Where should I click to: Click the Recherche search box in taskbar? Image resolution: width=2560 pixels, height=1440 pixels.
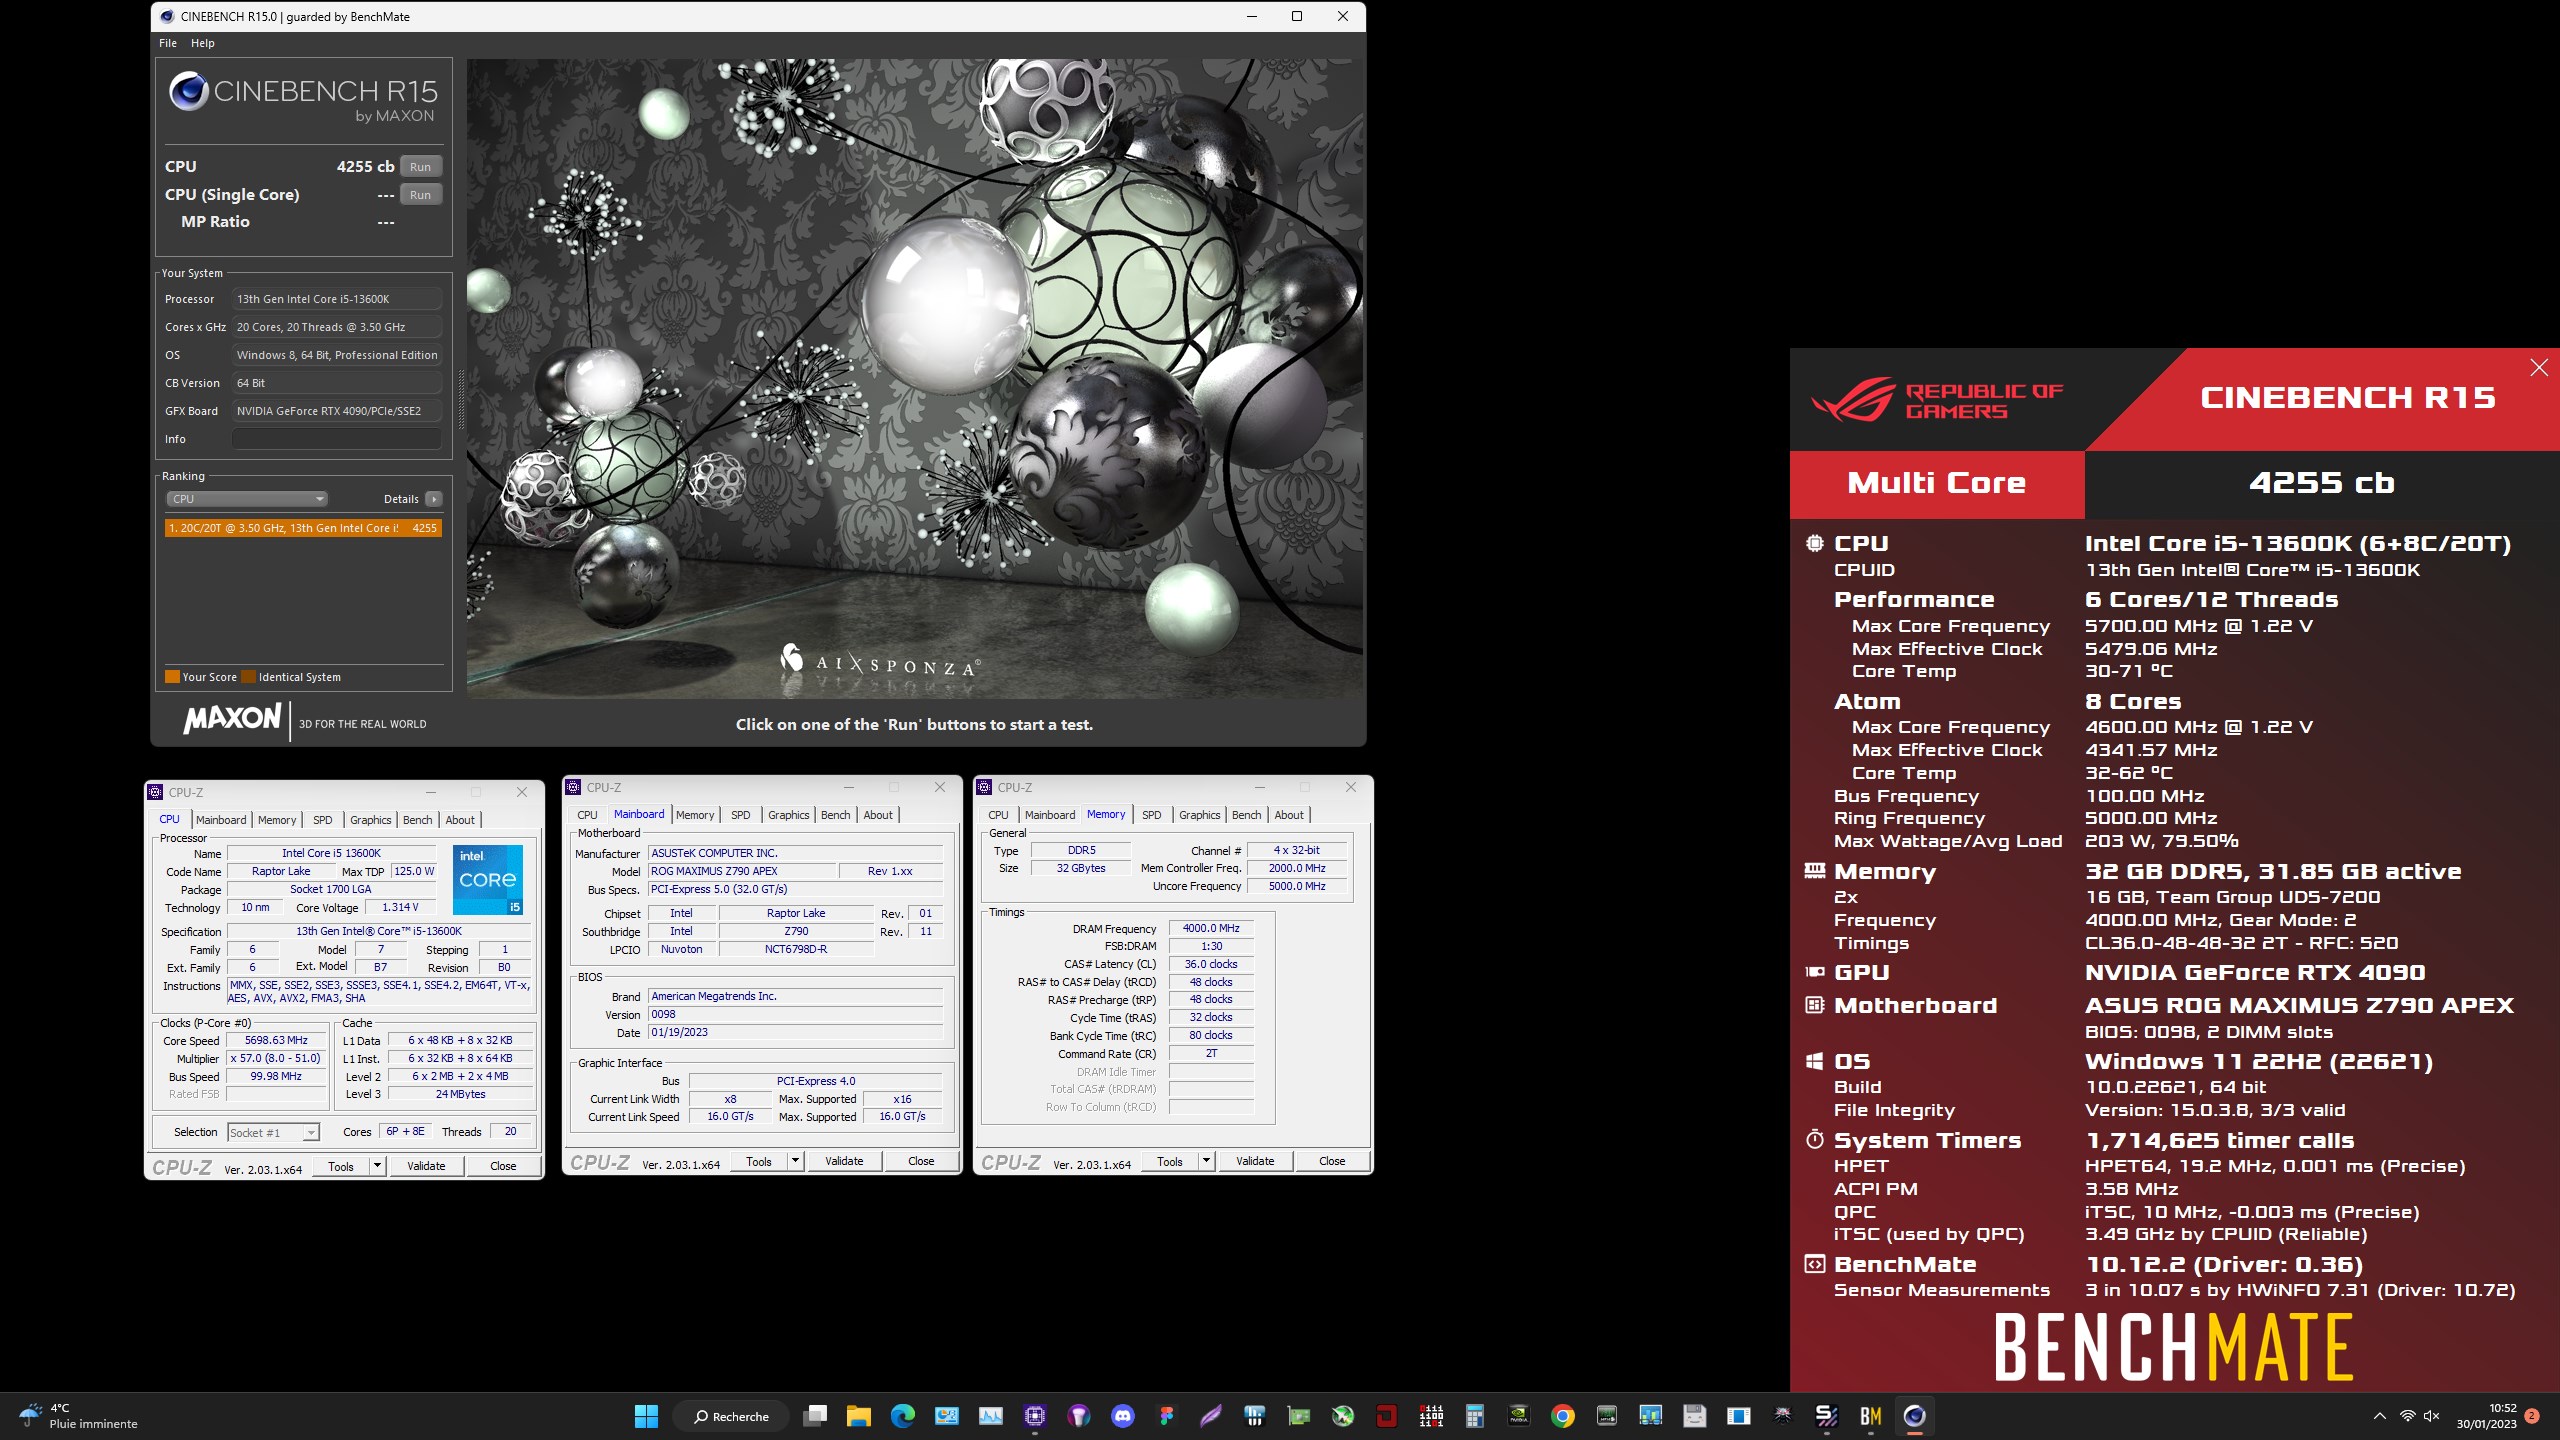click(x=732, y=1416)
